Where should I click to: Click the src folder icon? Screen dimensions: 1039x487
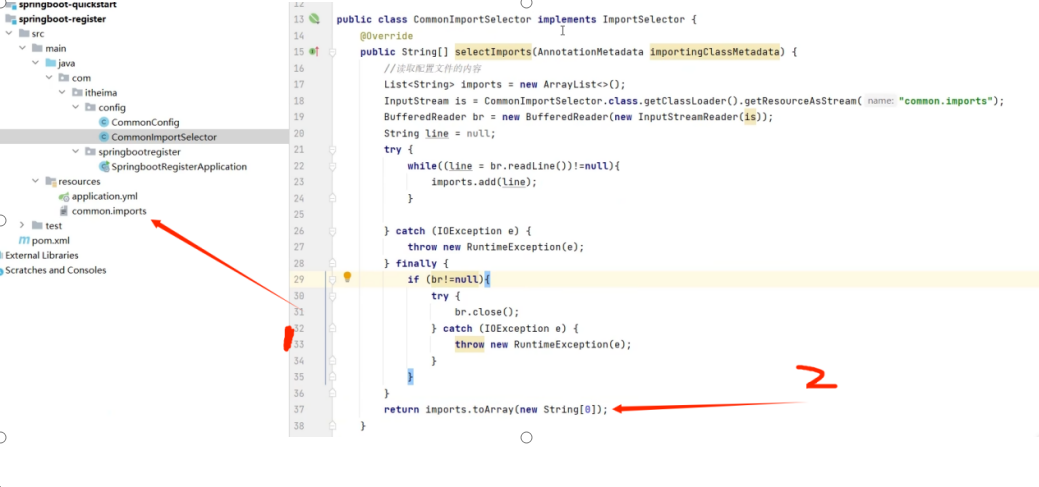click(x=24, y=34)
